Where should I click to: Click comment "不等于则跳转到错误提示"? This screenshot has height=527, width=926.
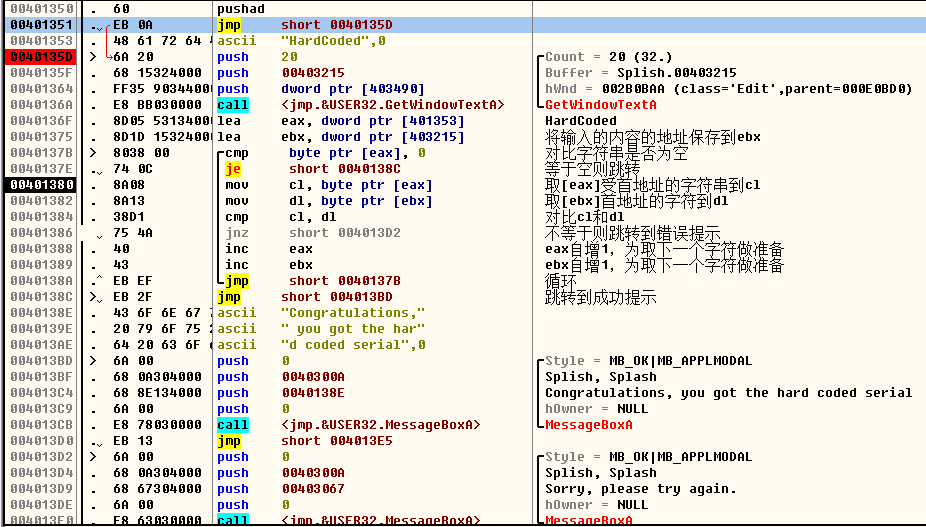coord(632,233)
